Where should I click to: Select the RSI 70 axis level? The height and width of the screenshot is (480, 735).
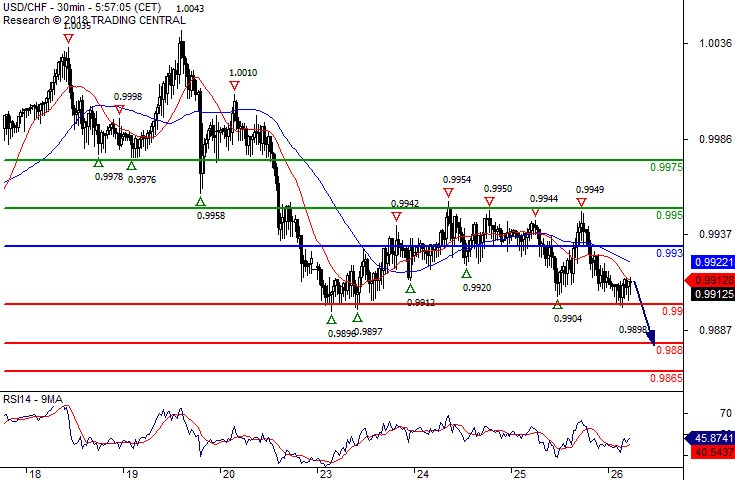pos(726,413)
